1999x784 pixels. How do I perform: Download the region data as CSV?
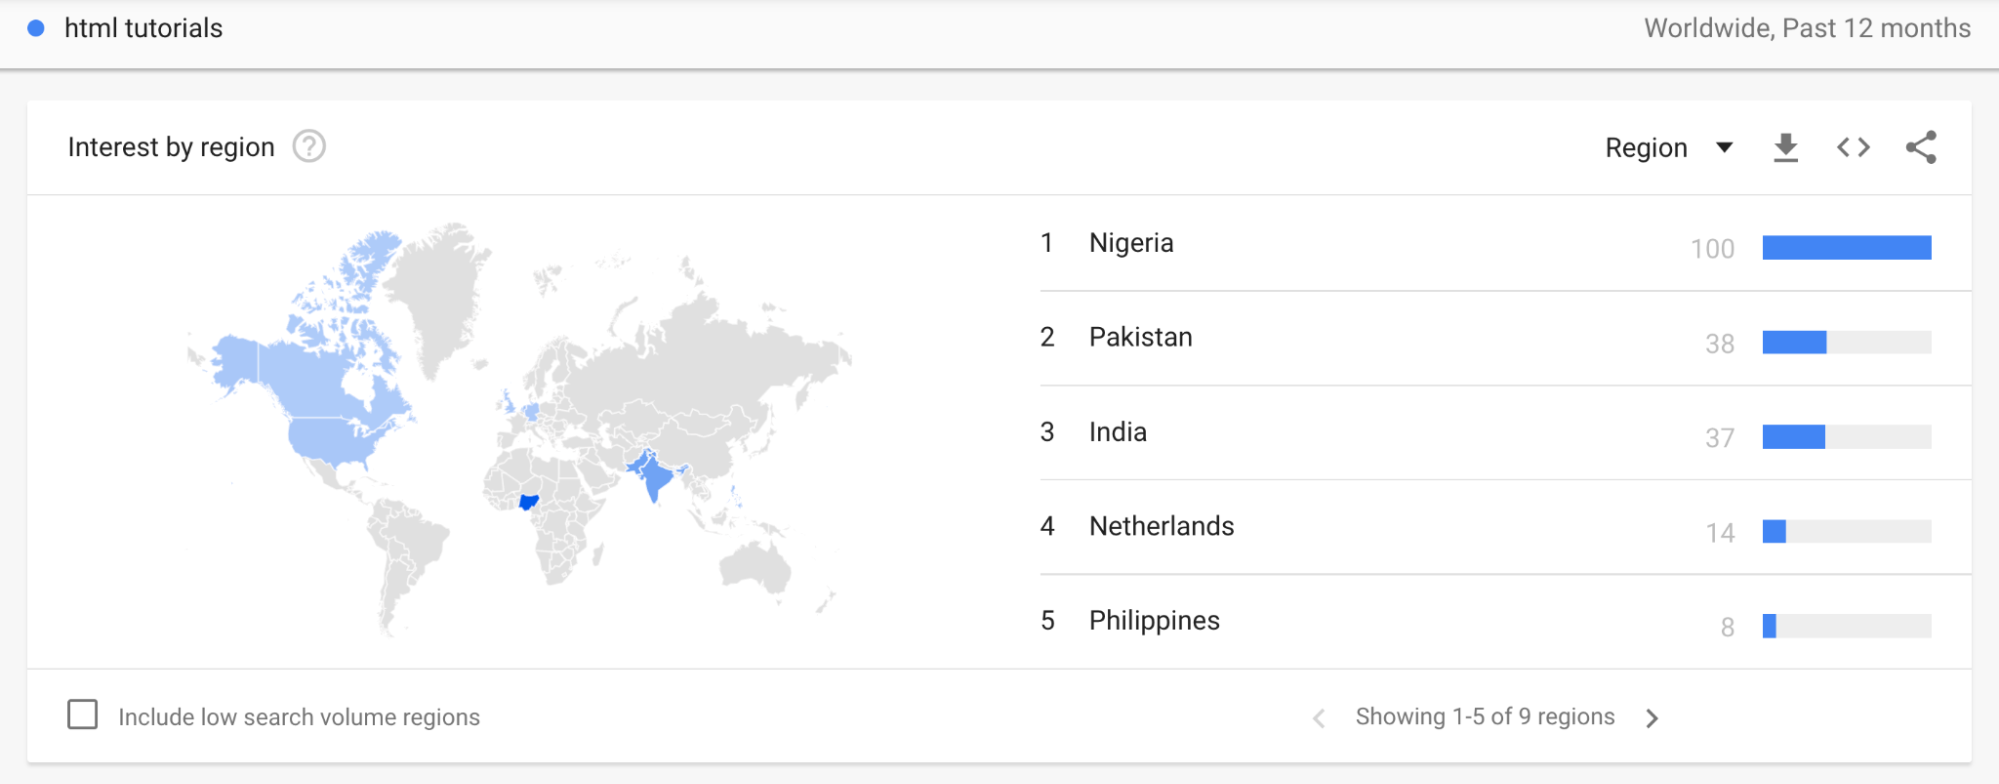(1786, 146)
